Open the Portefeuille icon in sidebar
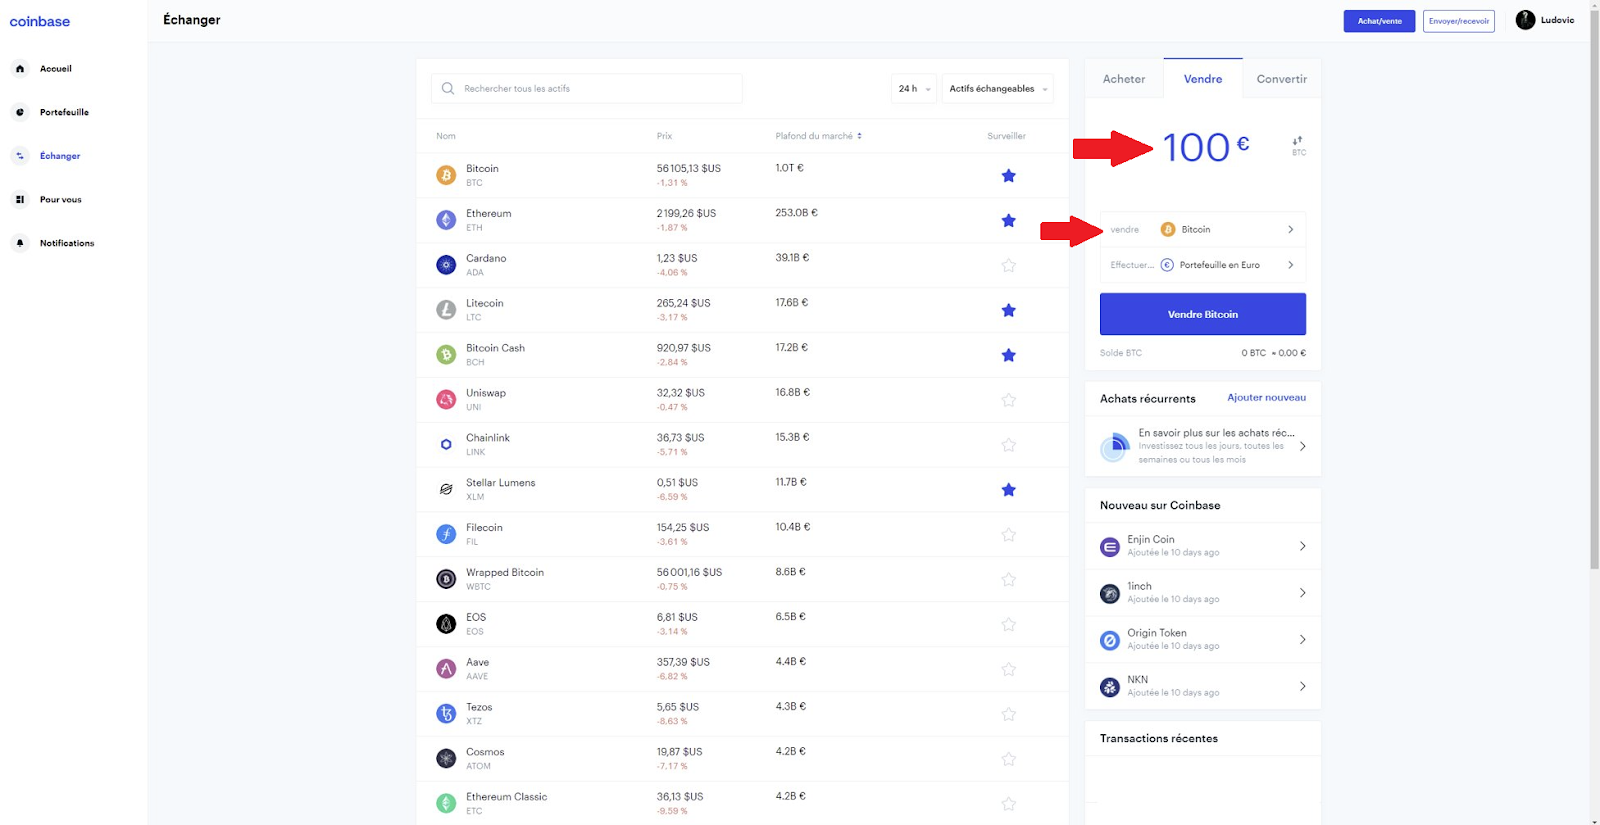 (x=20, y=112)
